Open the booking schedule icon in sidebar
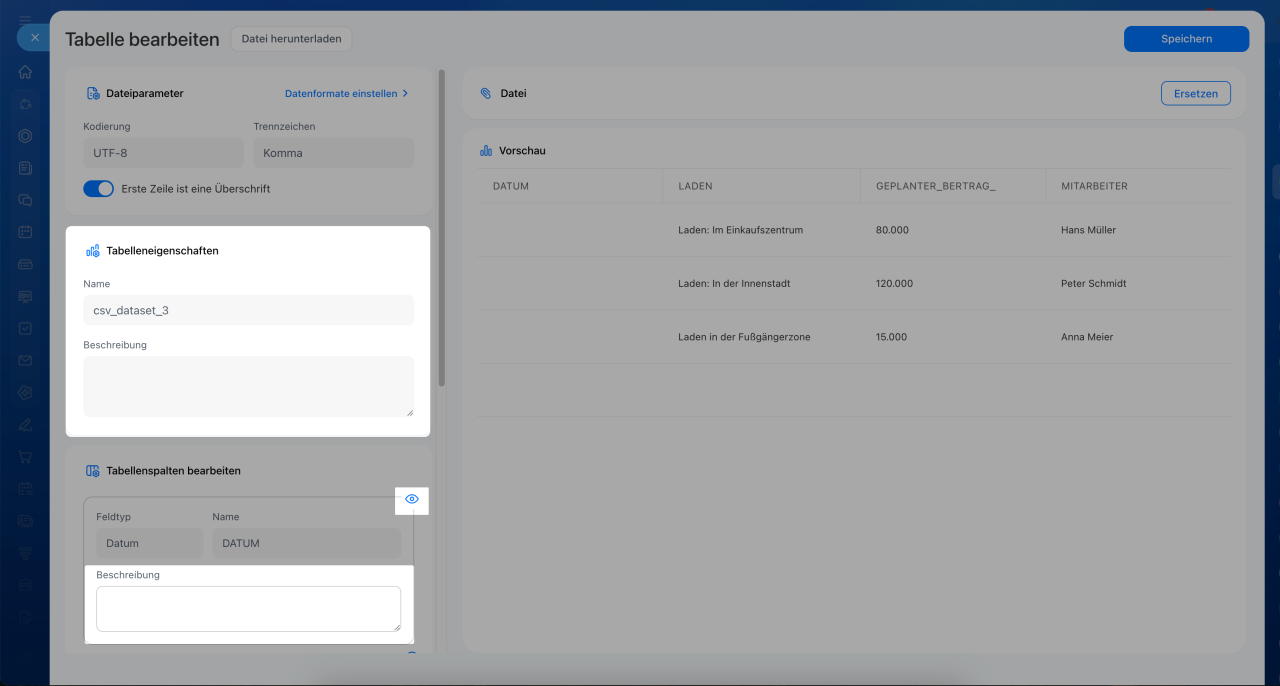The image size is (1280, 686). click(x=25, y=488)
